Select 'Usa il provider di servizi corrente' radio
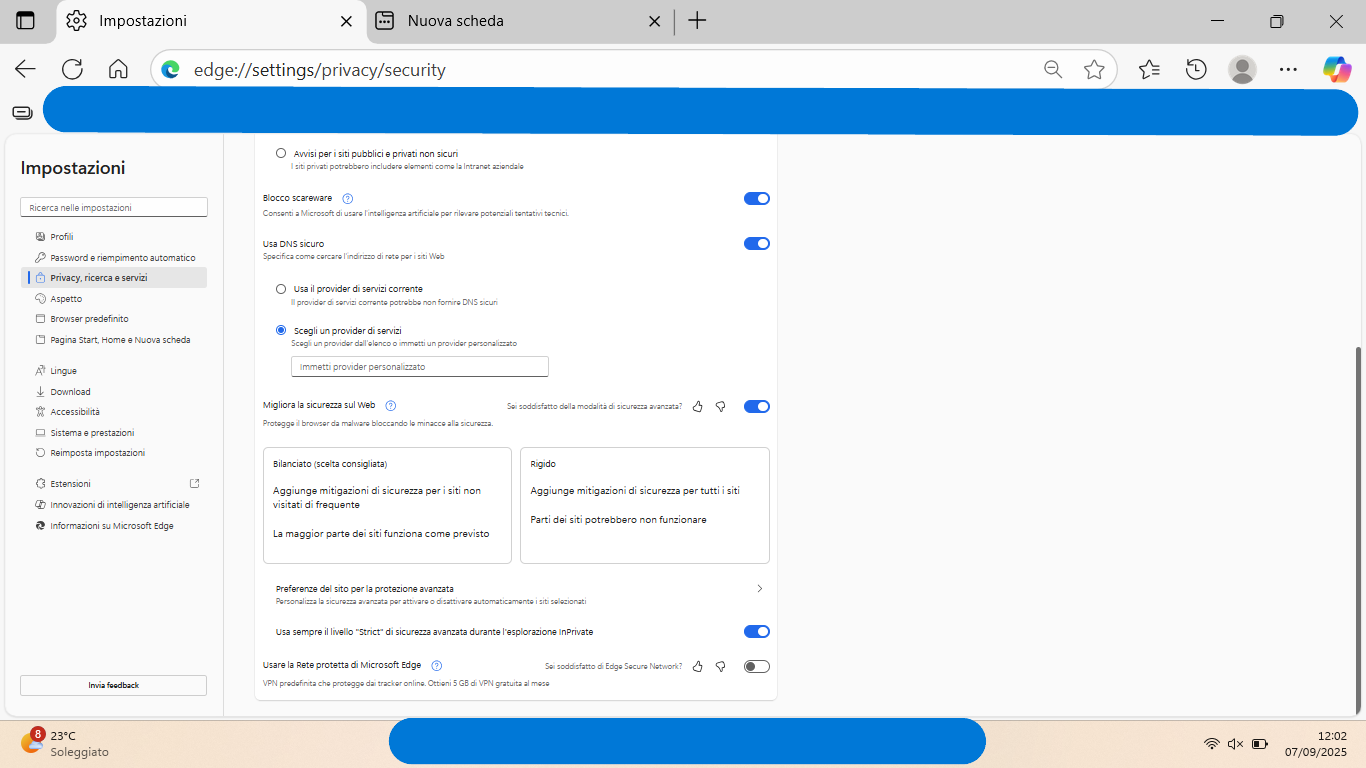Viewport: 1366px width, 768px height. pos(281,289)
